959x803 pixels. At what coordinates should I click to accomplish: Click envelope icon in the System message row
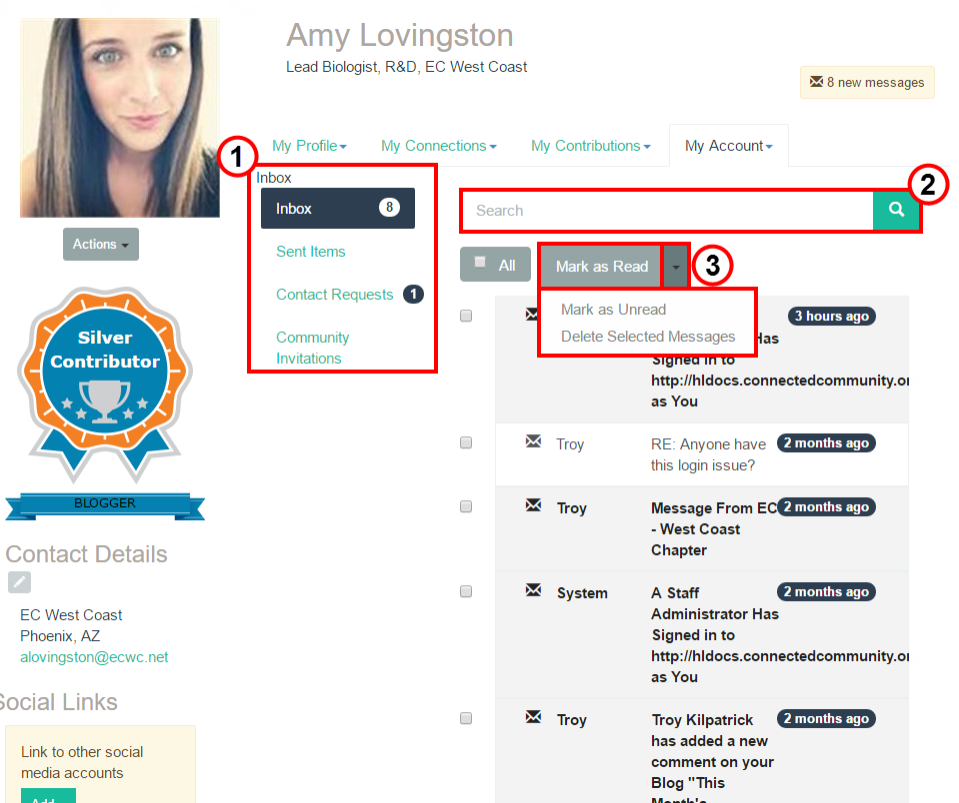[x=533, y=590]
